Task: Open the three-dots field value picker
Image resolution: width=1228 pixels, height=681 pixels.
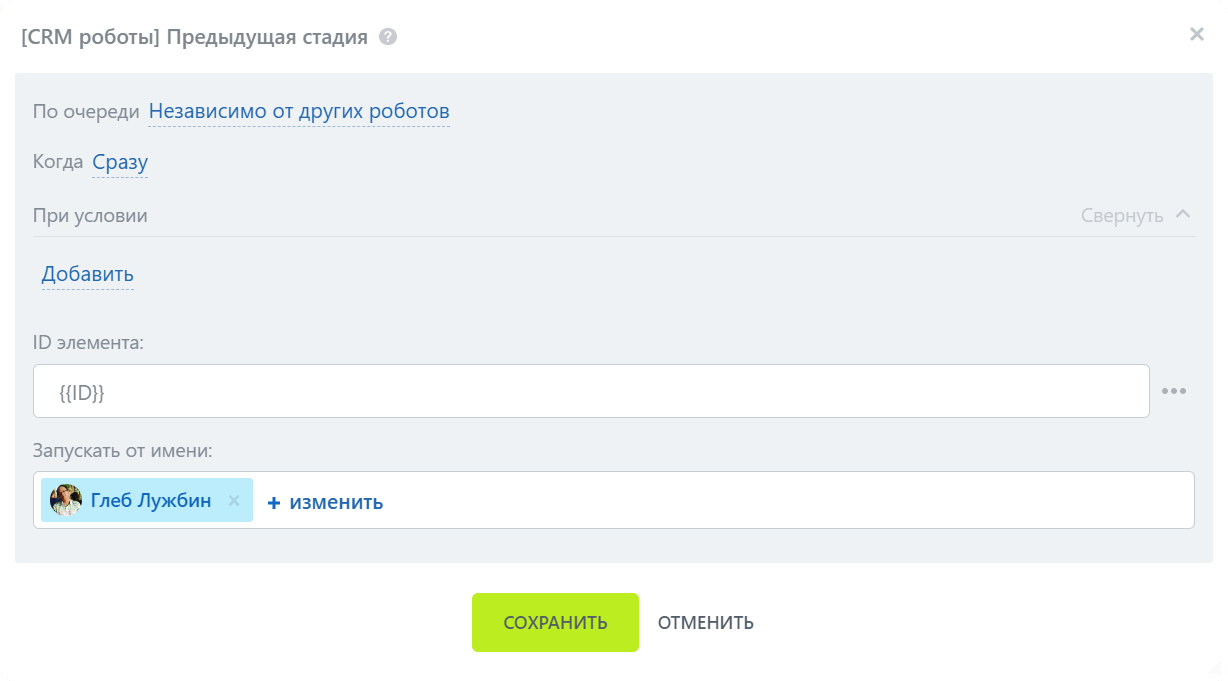Action: 1174,391
